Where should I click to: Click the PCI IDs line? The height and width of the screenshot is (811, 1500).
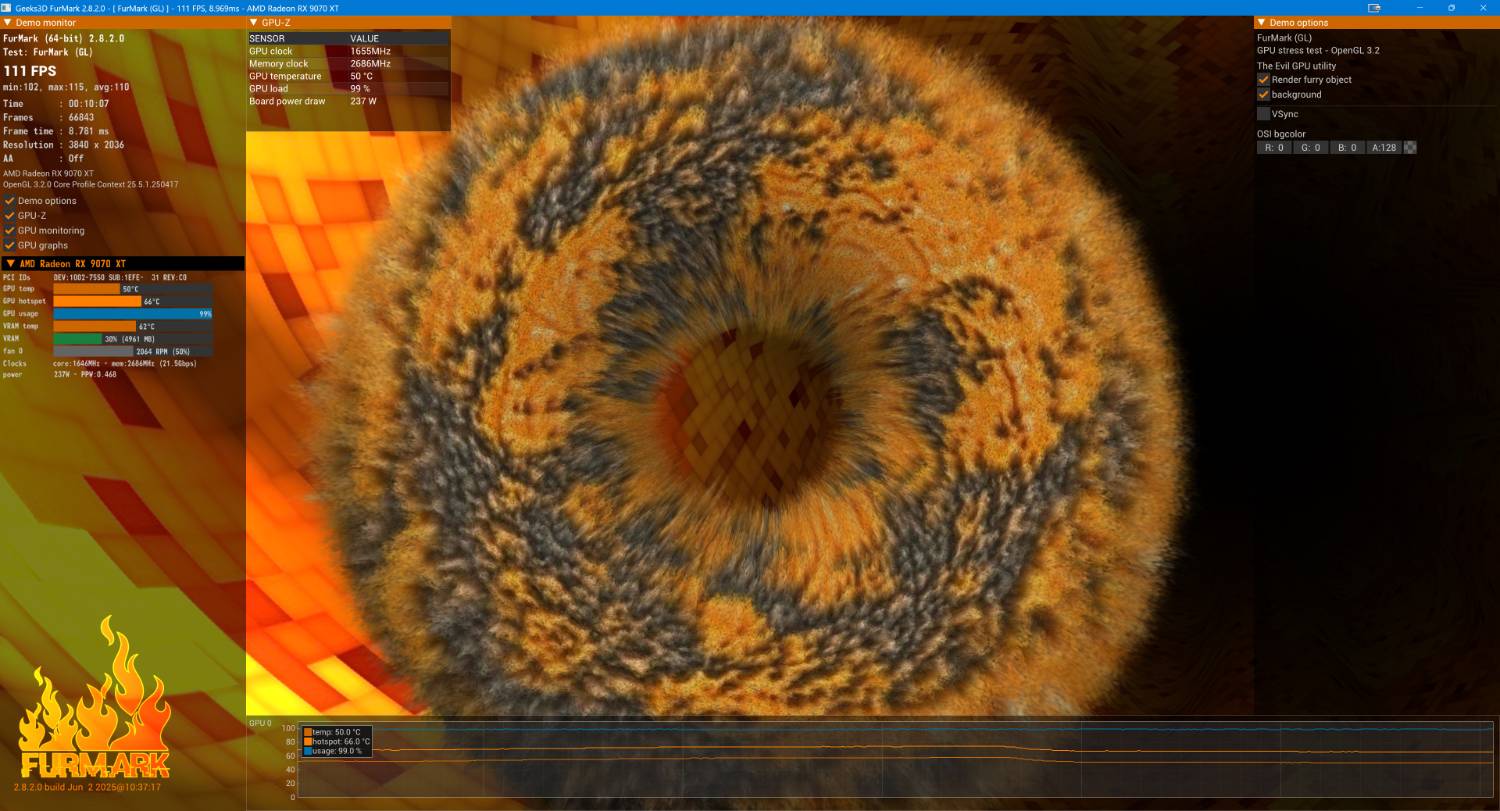click(x=95, y=277)
